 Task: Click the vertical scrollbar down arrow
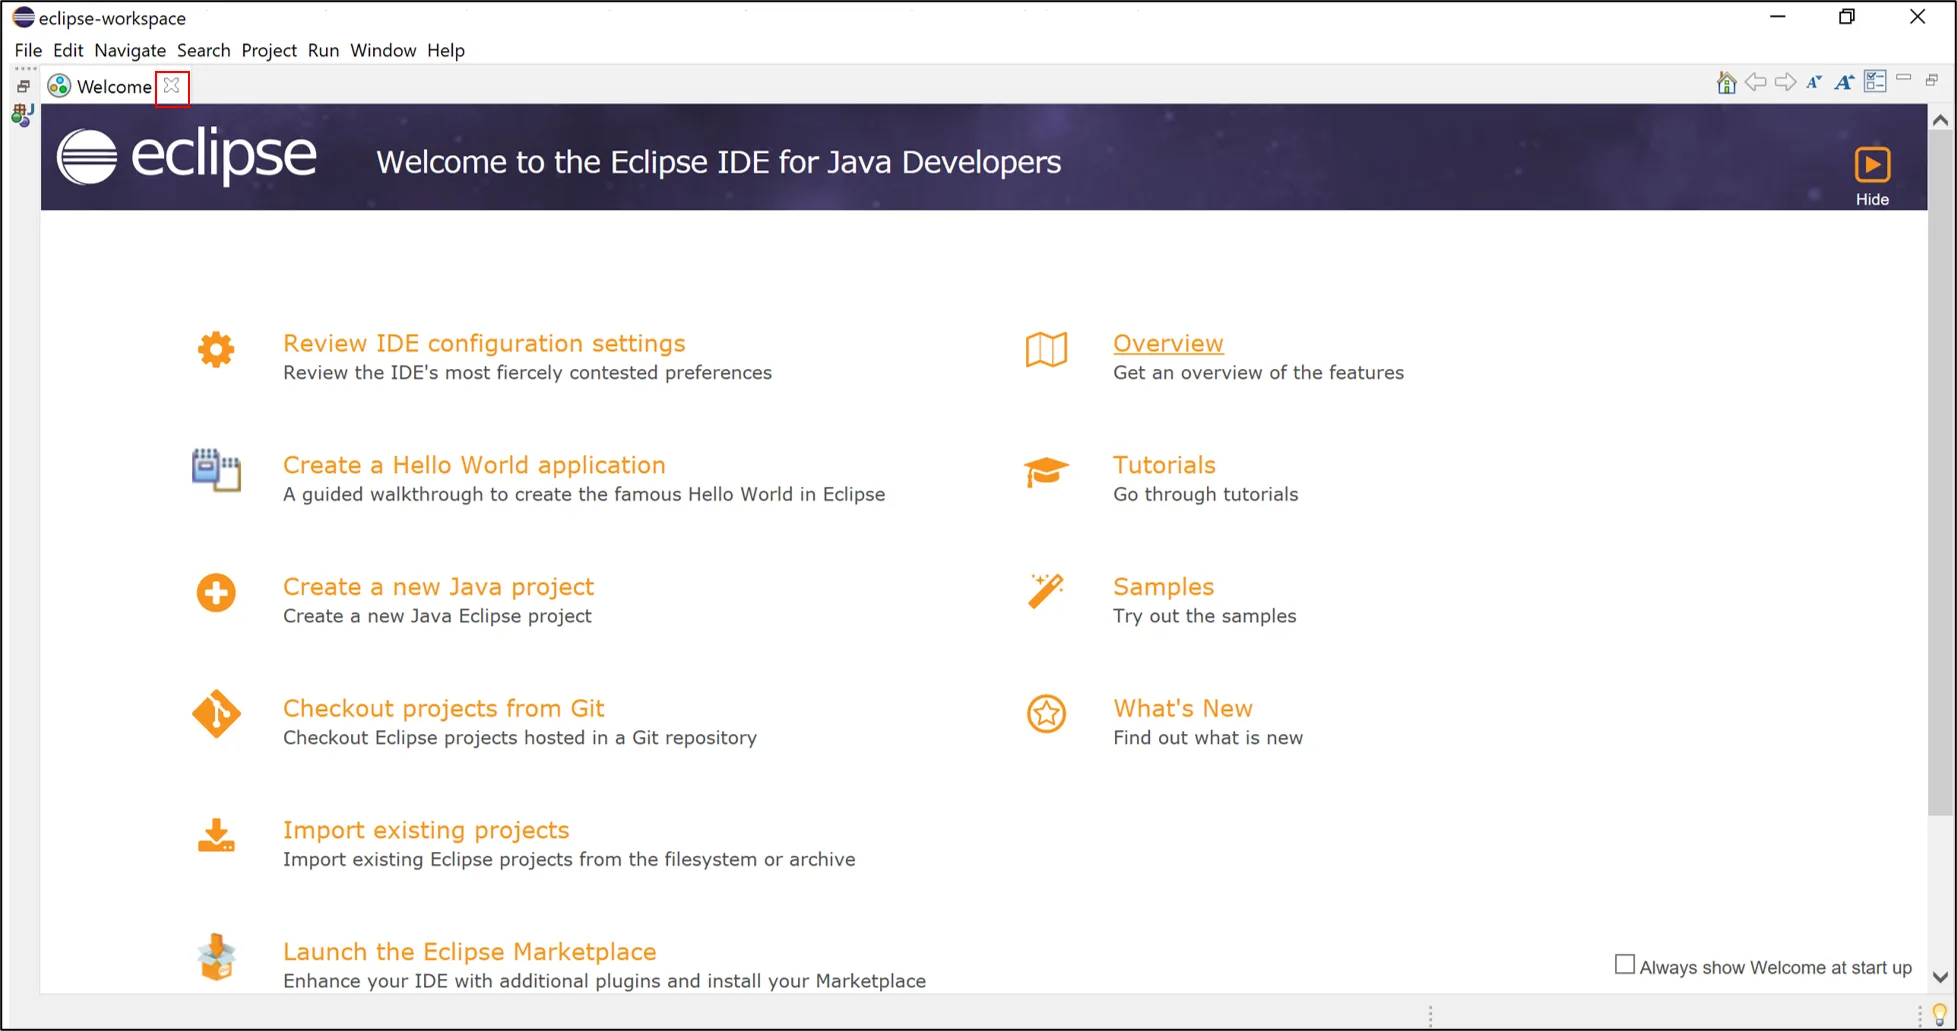1940,978
